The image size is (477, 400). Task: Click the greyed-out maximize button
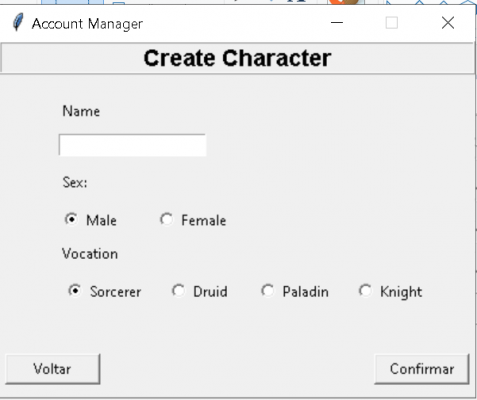coord(392,23)
